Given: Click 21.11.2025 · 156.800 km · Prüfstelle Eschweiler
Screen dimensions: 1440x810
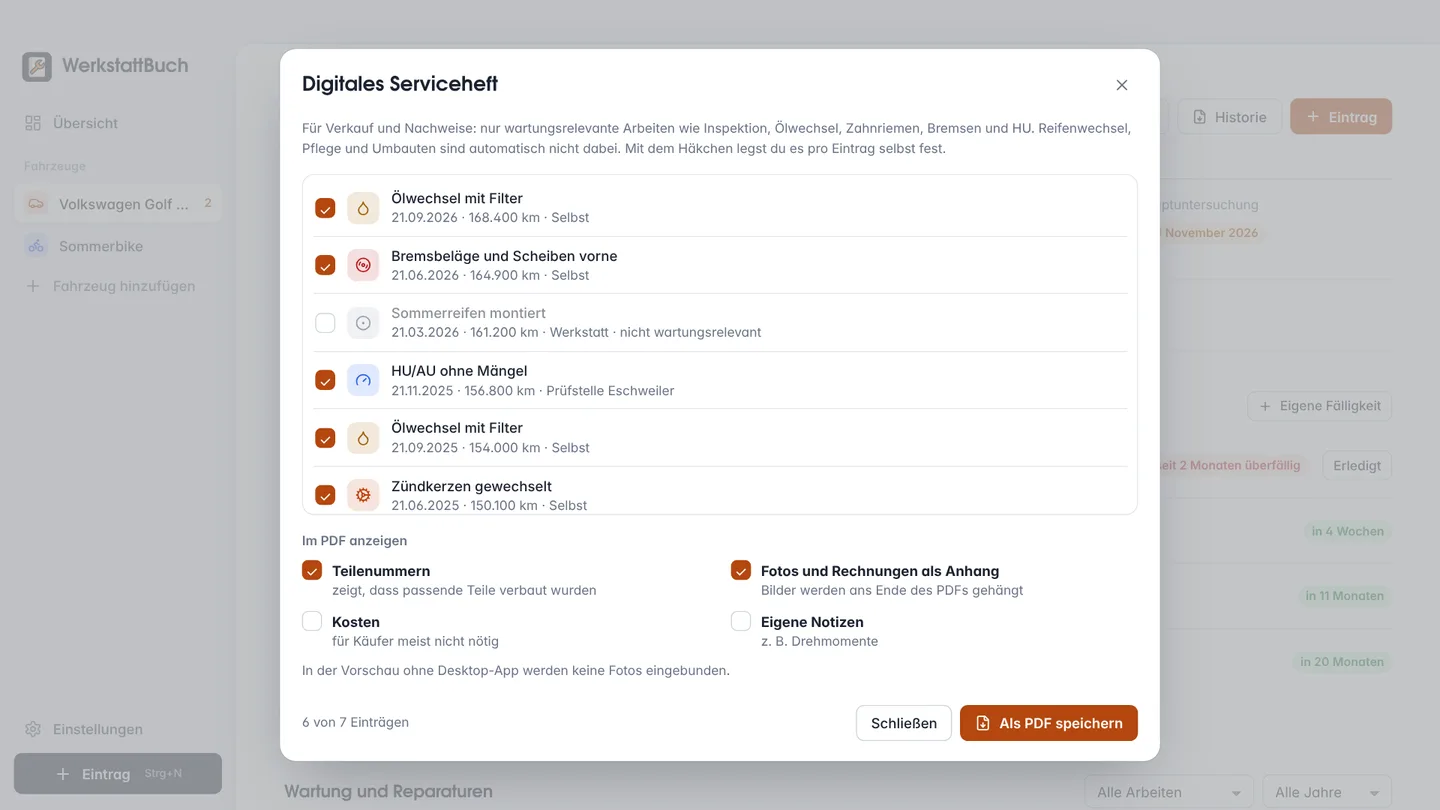Looking at the screenshot, I should (x=533, y=390).
